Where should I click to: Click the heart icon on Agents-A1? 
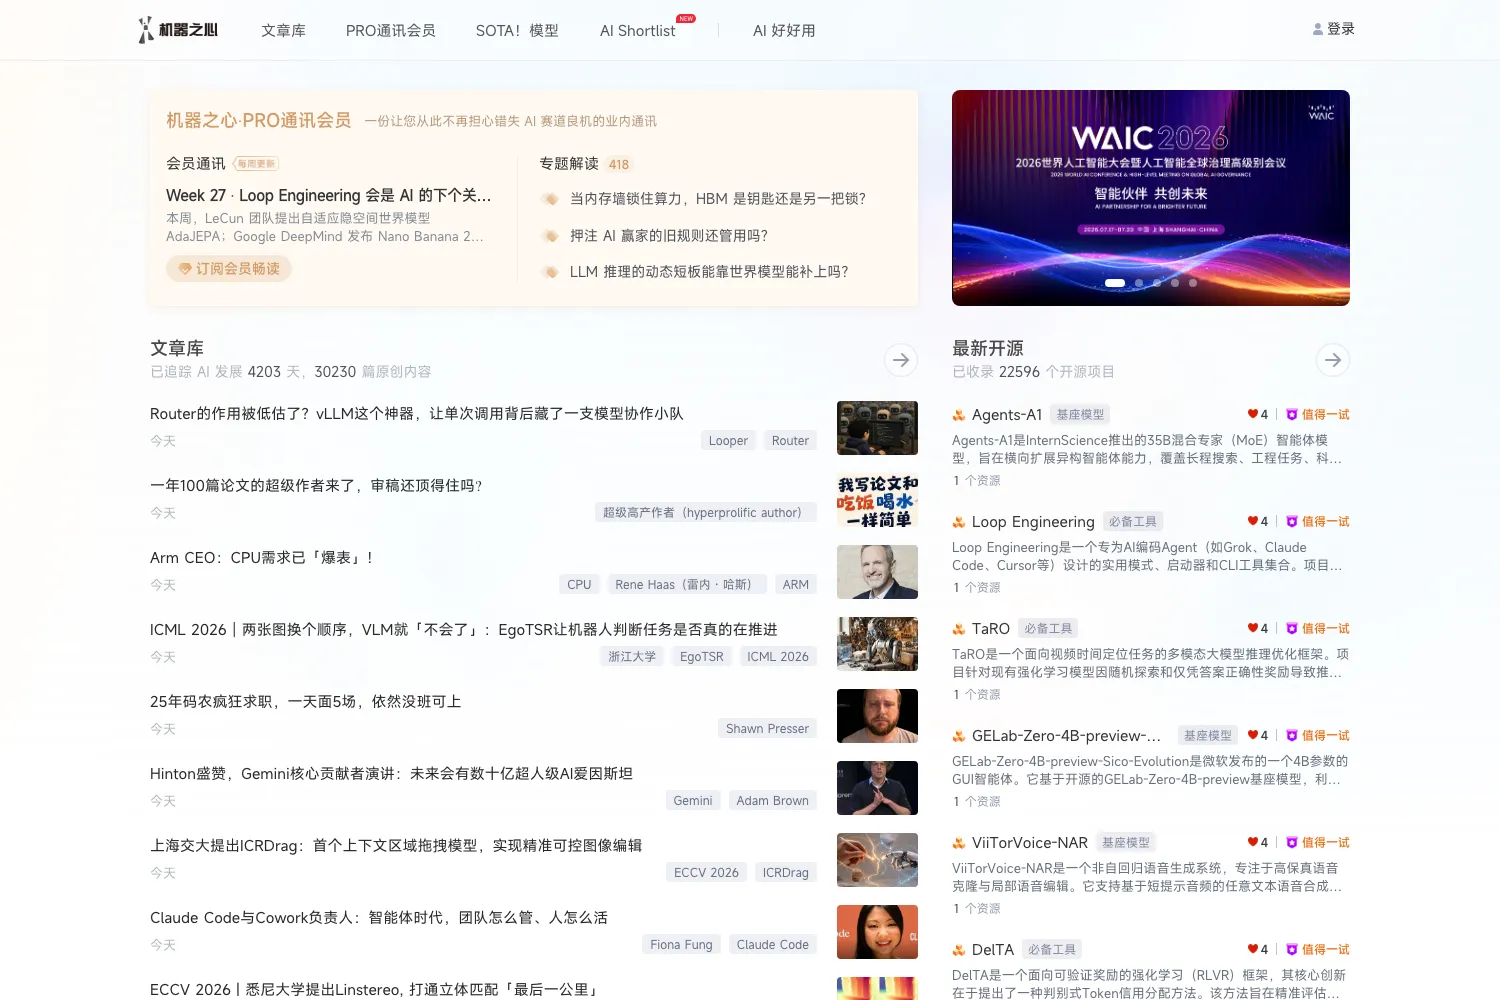tap(1252, 414)
